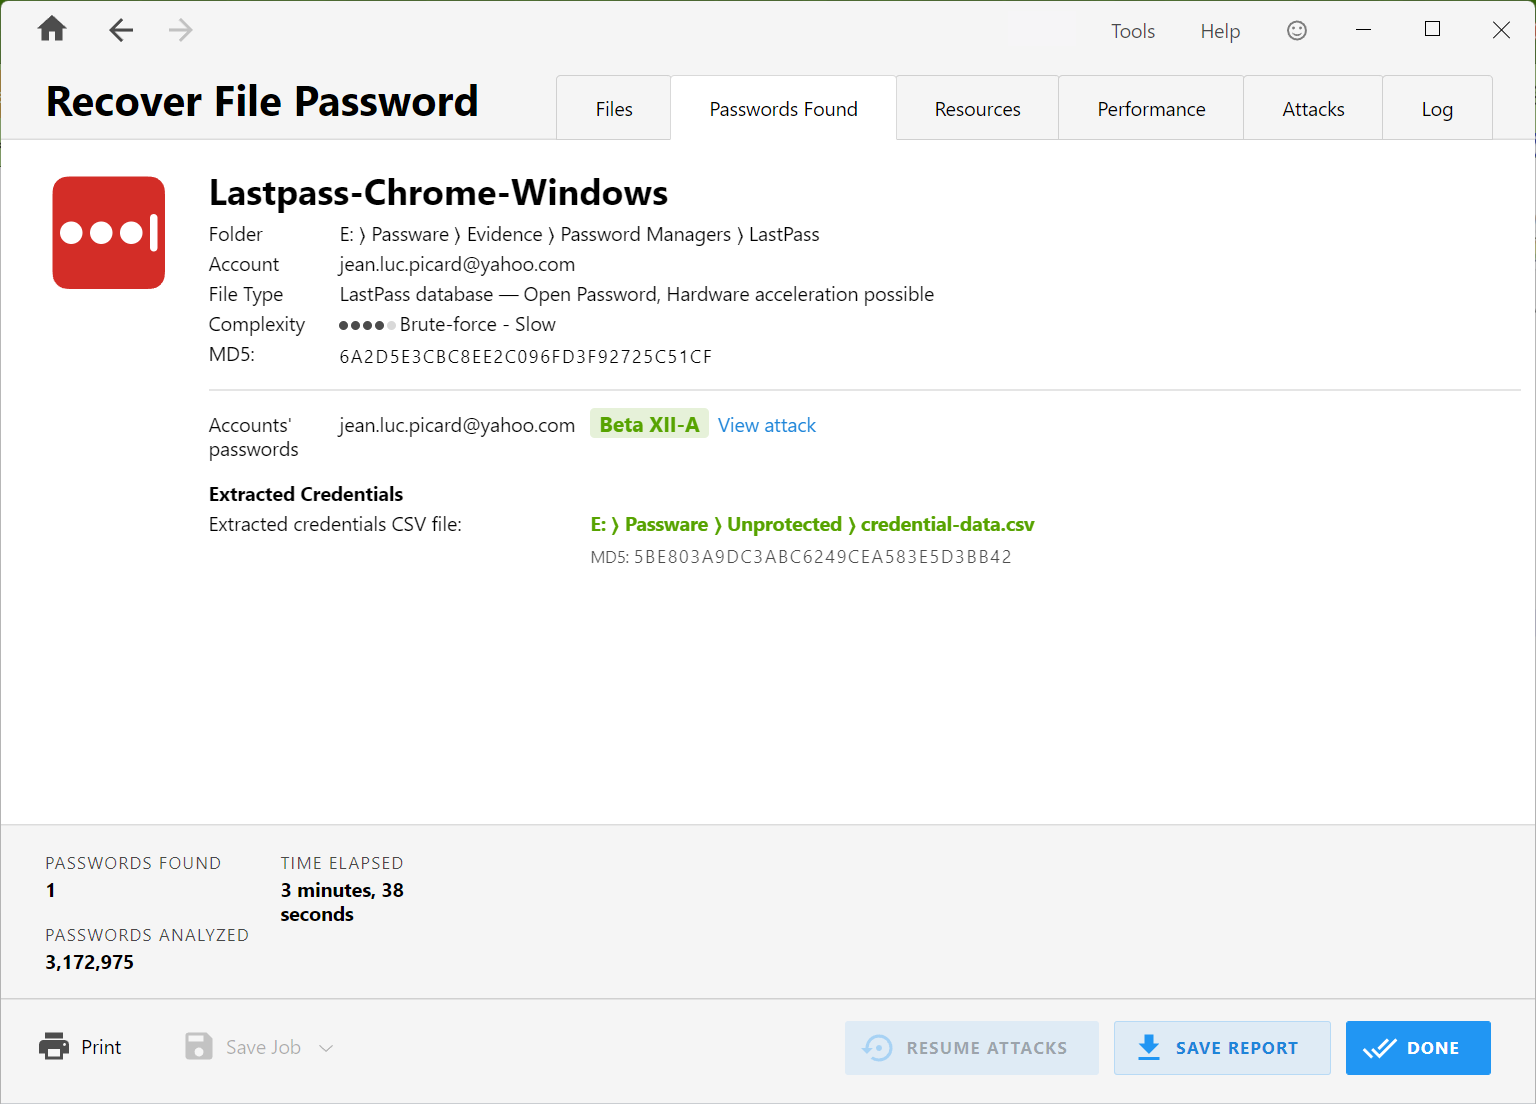Open the Log tab
This screenshot has height=1104, width=1536.
coord(1437,108)
